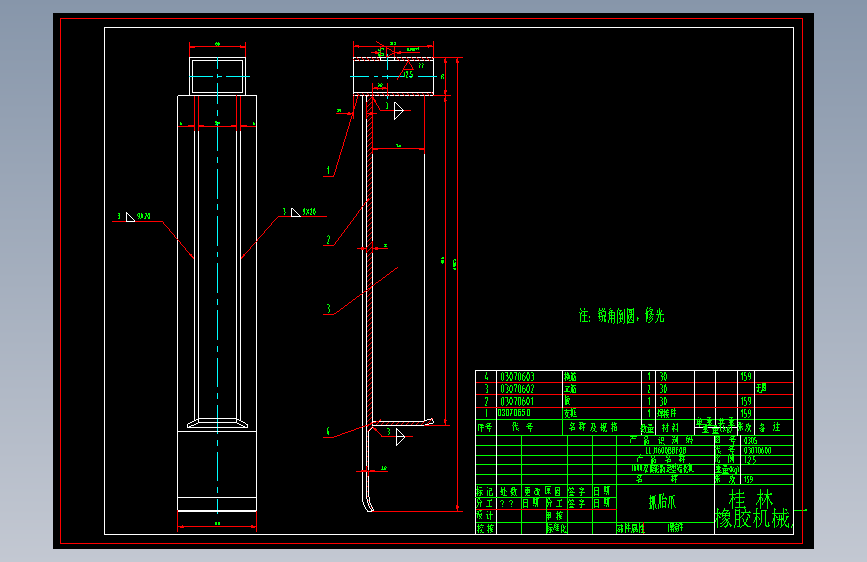This screenshot has height=562, width=867.
Task: Select the drawing code 03070600 value
Action: 757,450
